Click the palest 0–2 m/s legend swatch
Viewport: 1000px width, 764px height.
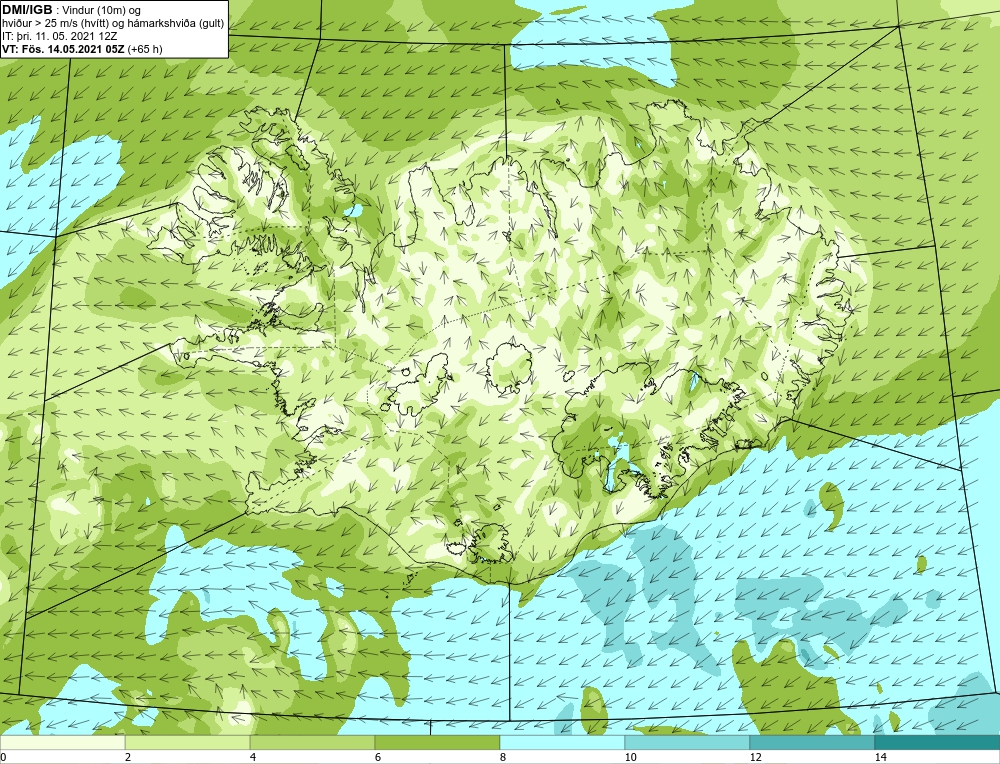pos(62,743)
